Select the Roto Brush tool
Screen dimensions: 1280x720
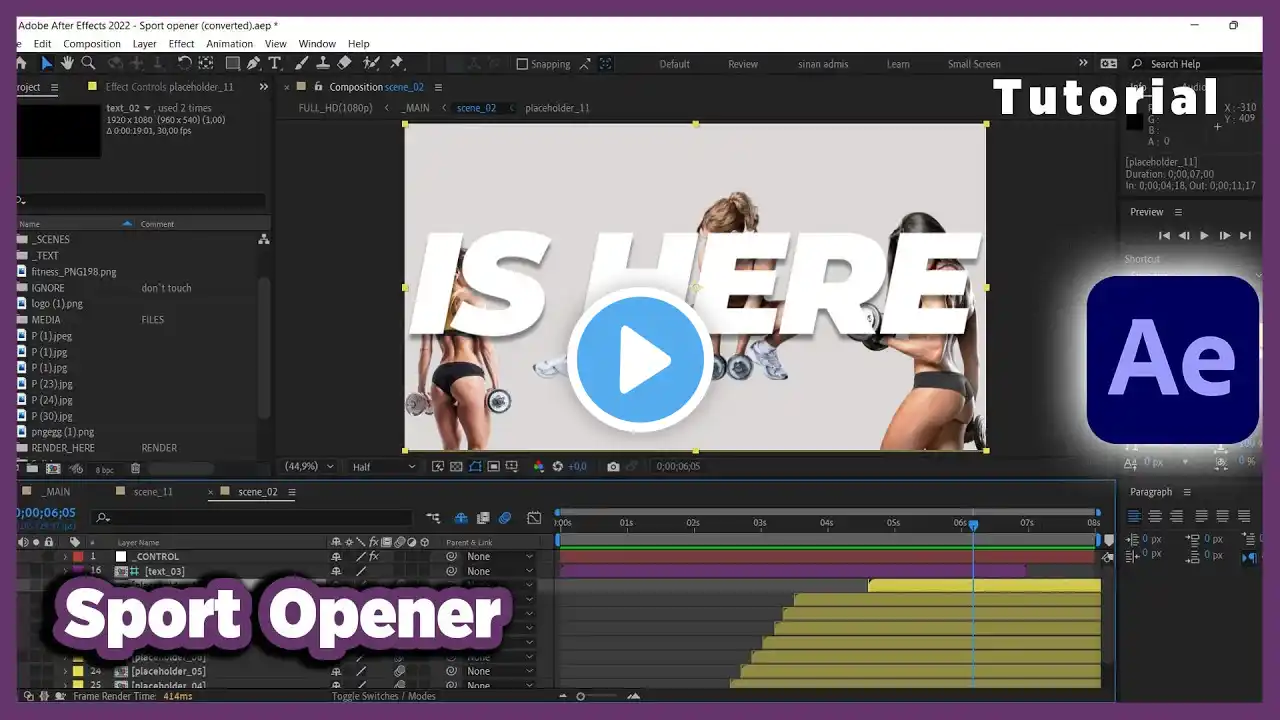click(371, 63)
